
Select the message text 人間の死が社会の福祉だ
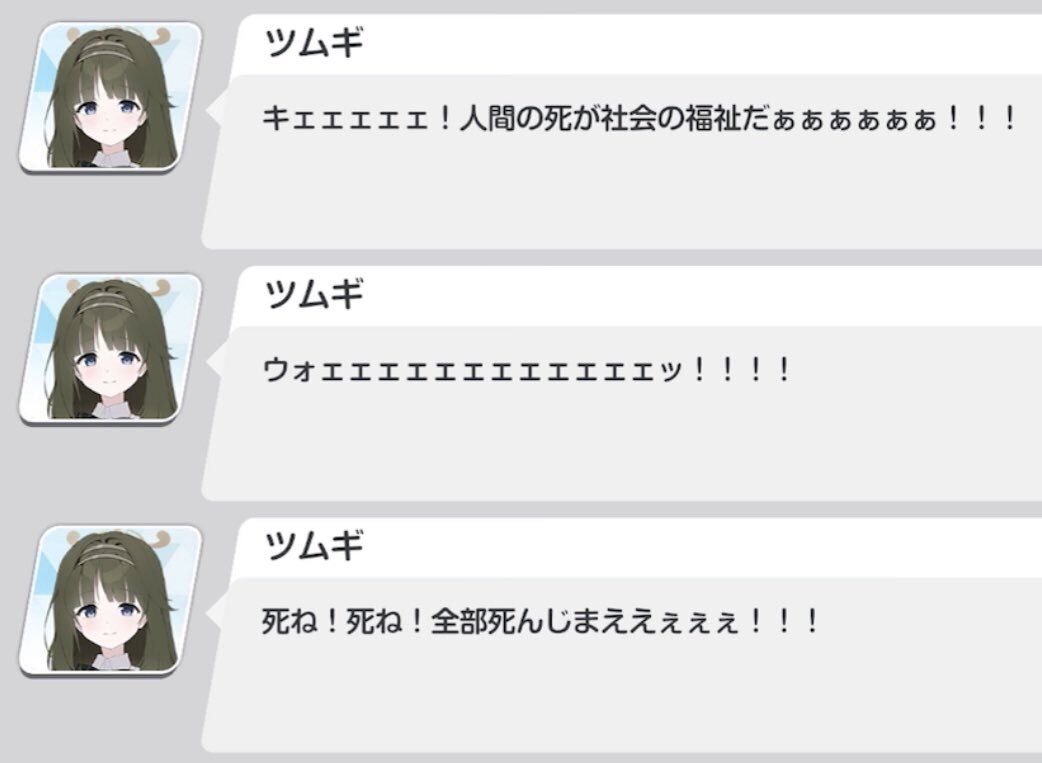tap(615, 120)
